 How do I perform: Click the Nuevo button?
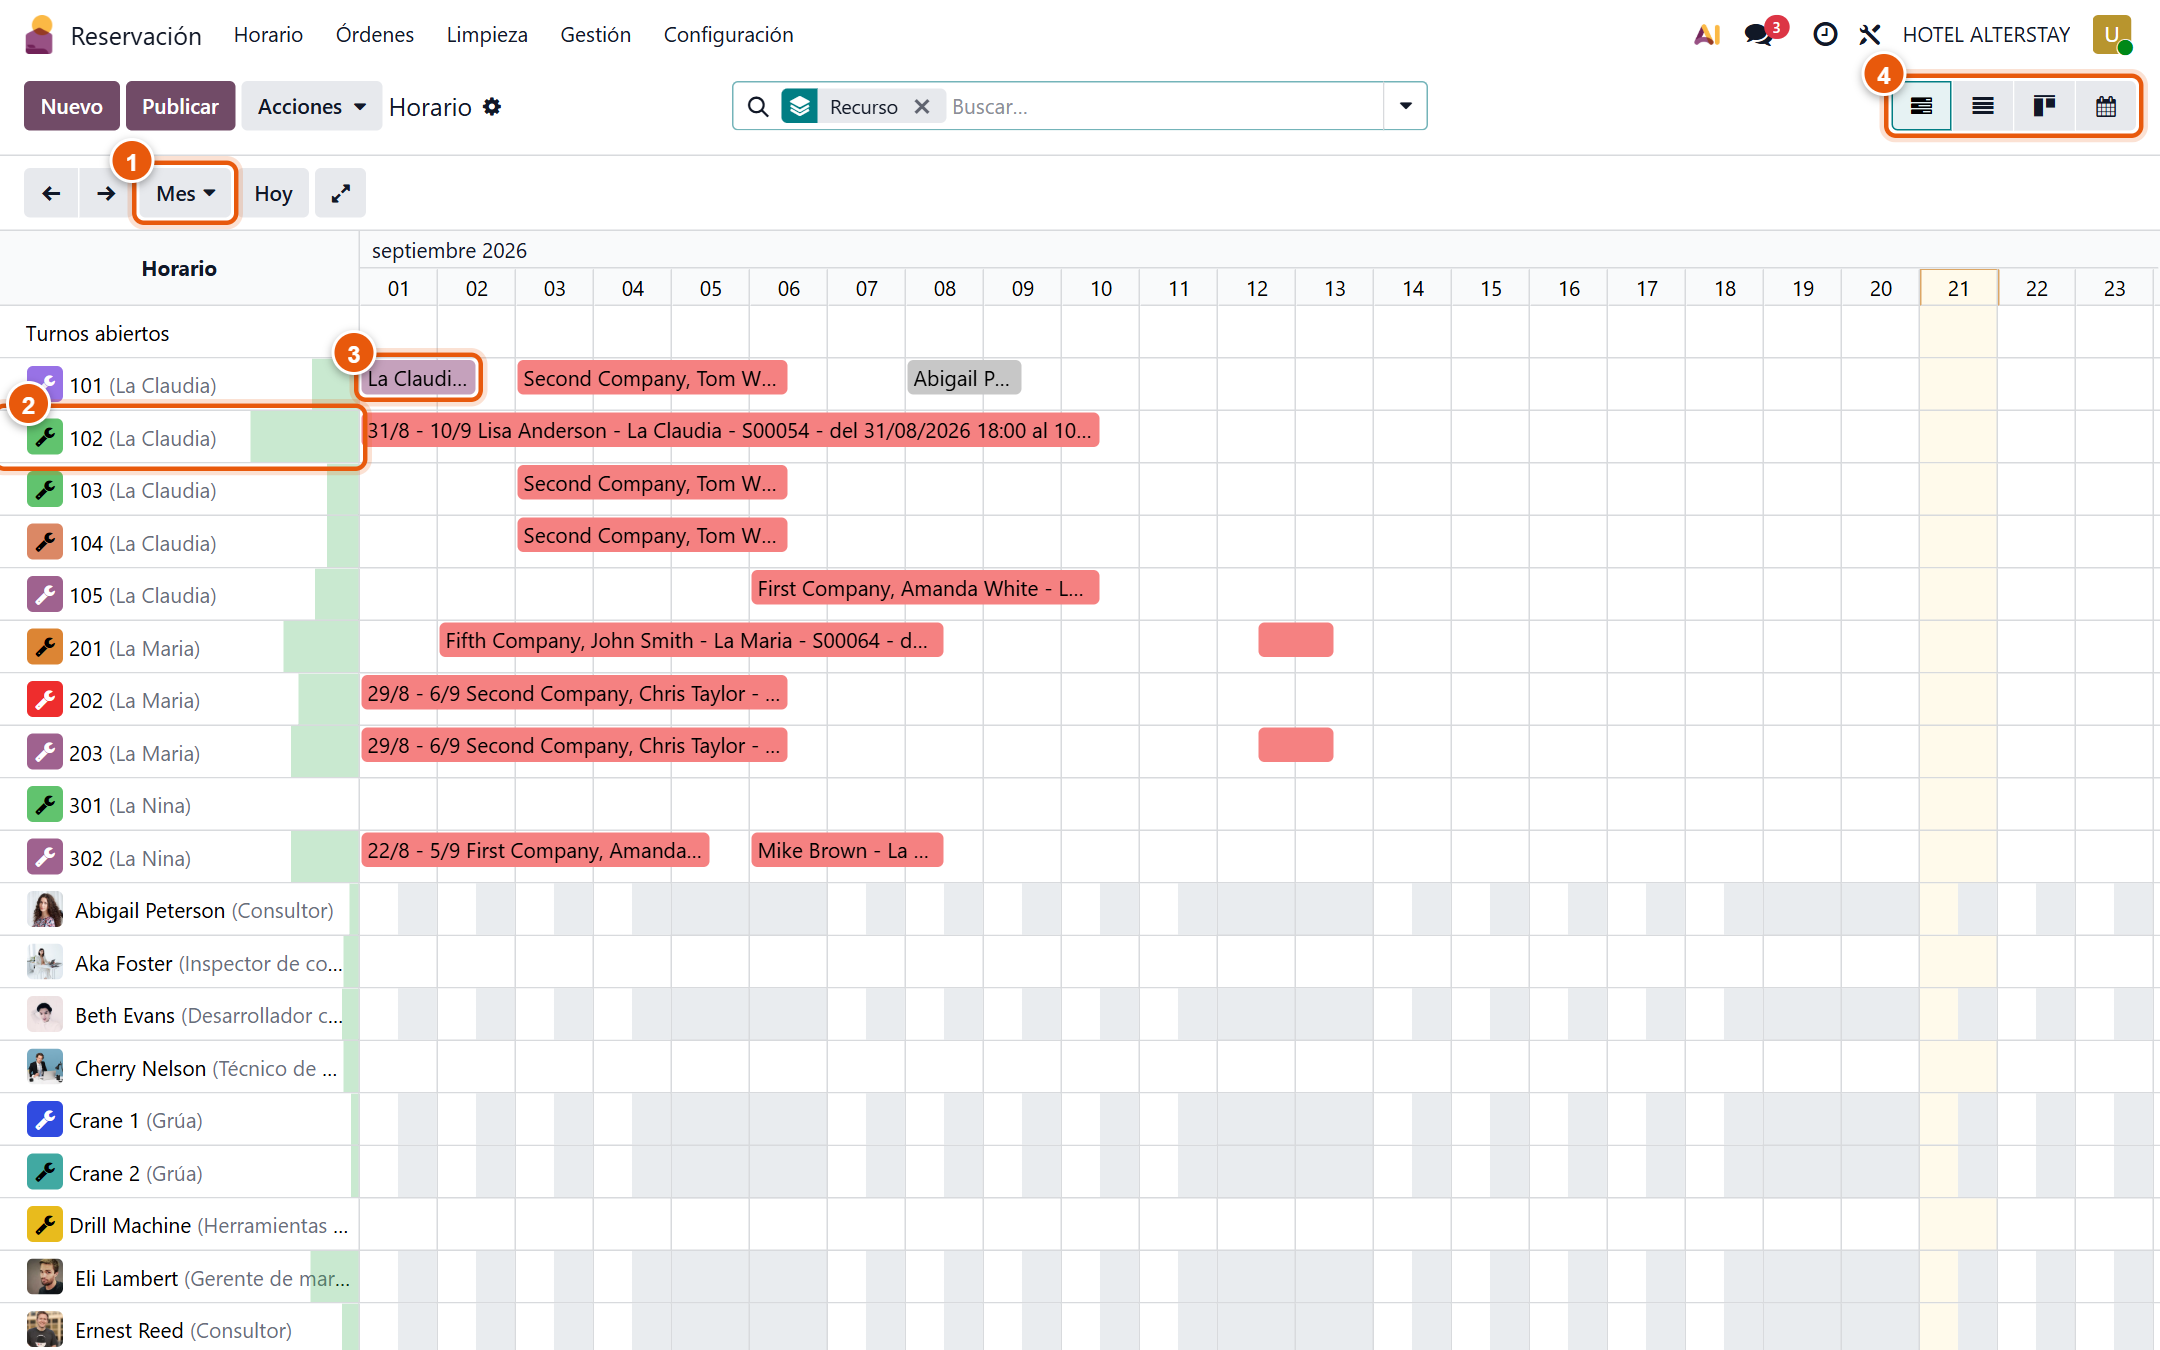click(x=72, y=106)
